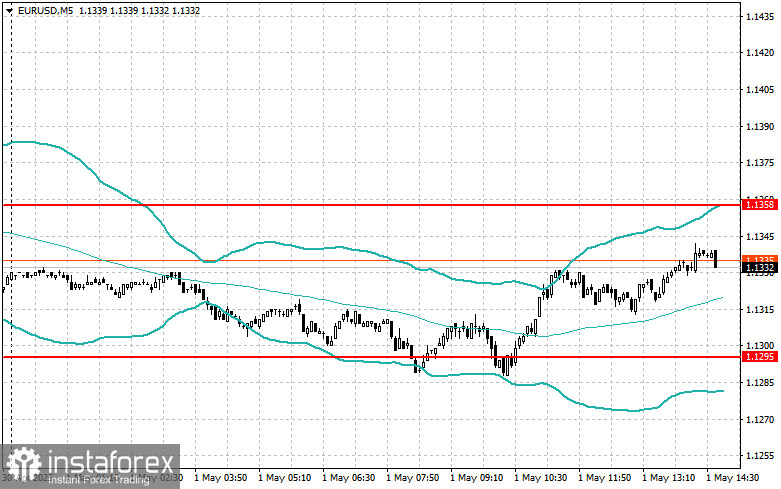
Task: Click the 1 May 07:50 time label
Action: pos(412,478)
